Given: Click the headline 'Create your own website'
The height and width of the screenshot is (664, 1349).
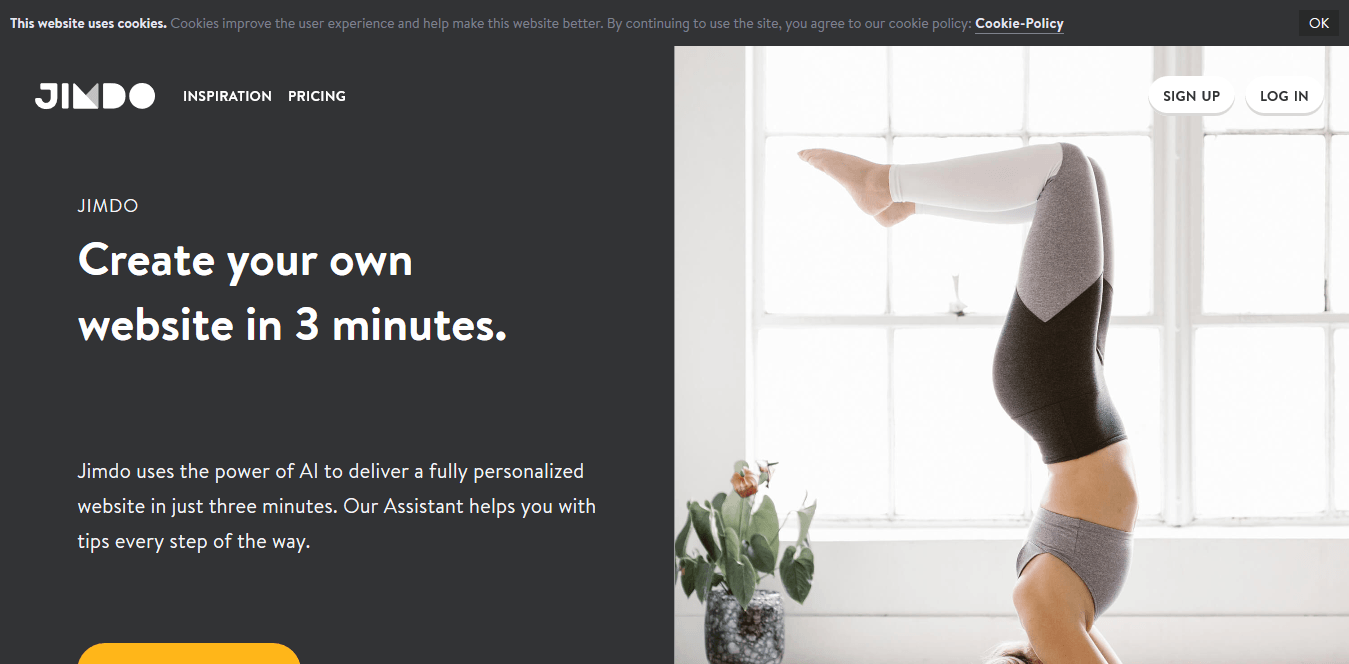Looking at the screenshot, I should (292, 293).
